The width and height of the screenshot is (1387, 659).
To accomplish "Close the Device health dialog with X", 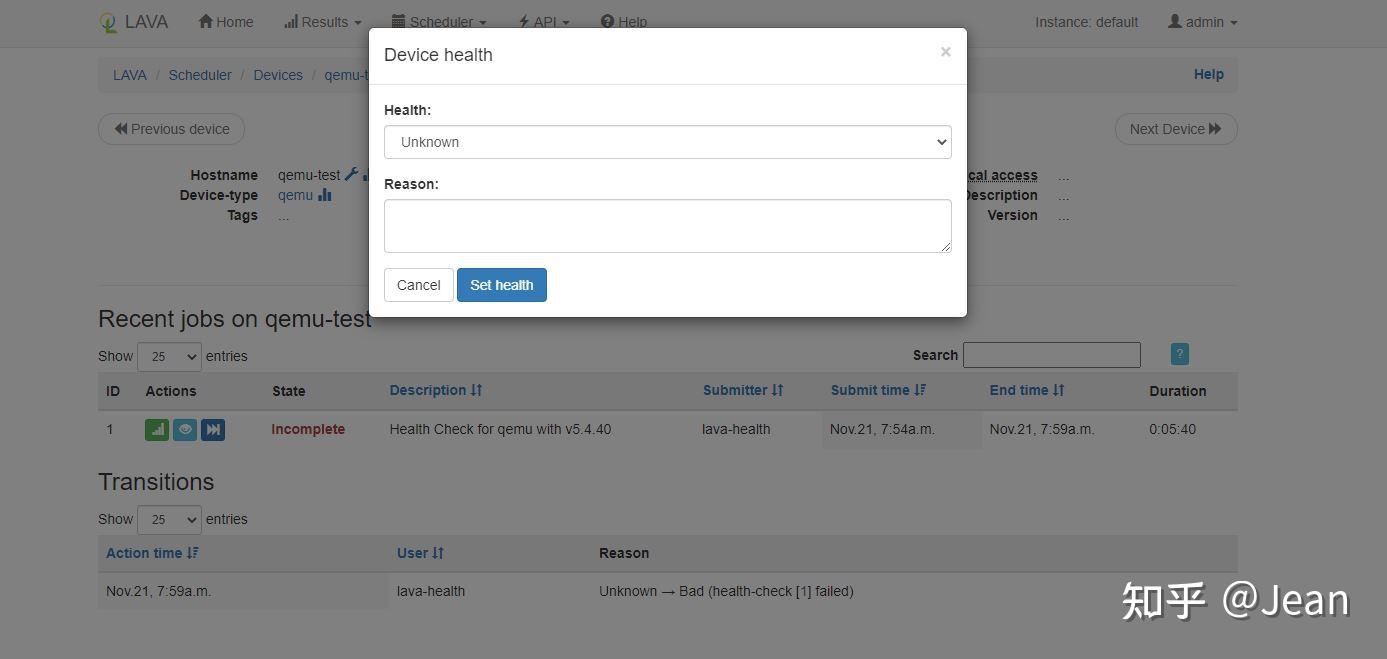I will 945,52.
